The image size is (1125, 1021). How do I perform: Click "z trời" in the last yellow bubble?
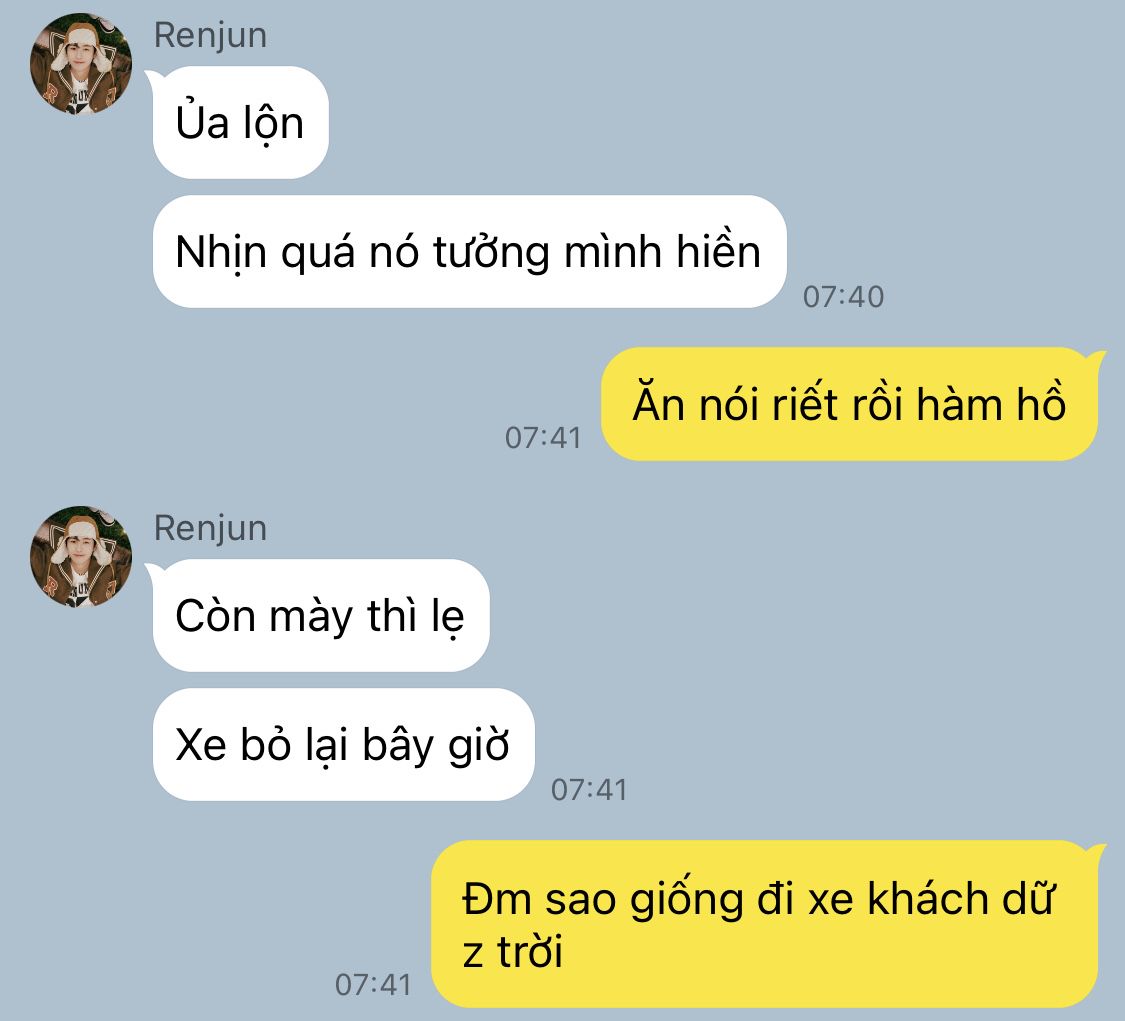point(512,952)
